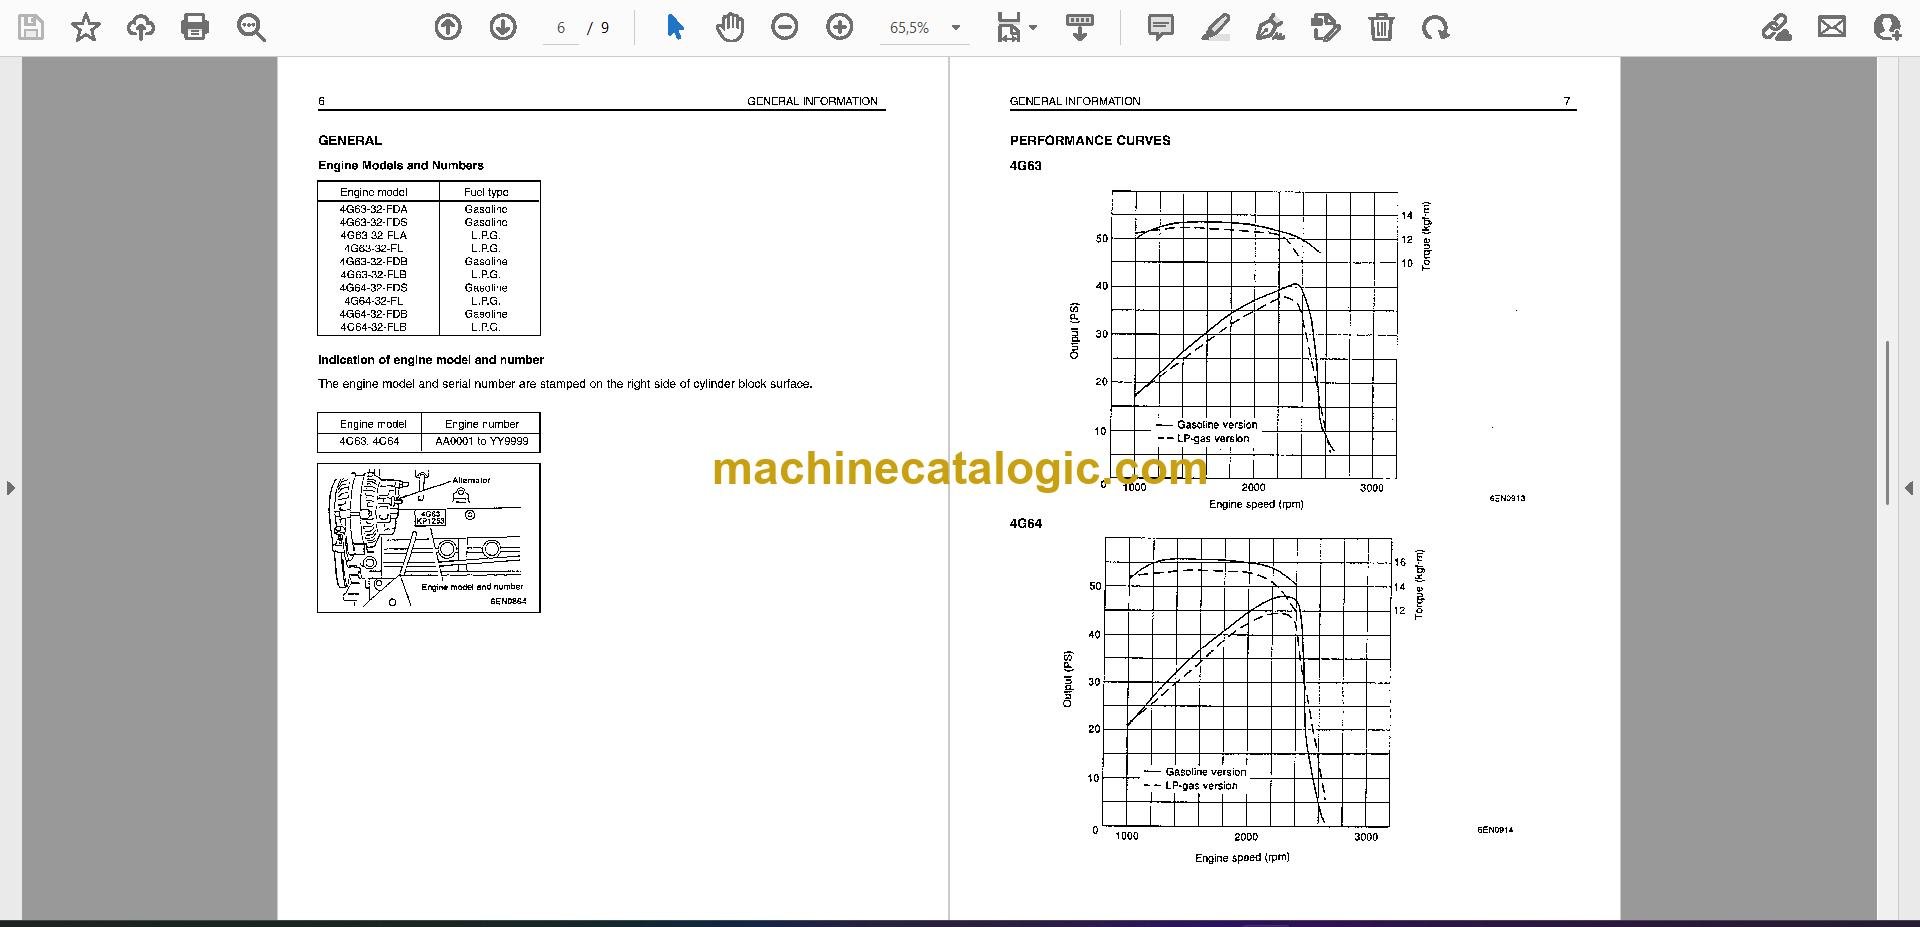Click the fit page view icon
Viewport: 1920px width, 927px height.
click(1008, 28)
